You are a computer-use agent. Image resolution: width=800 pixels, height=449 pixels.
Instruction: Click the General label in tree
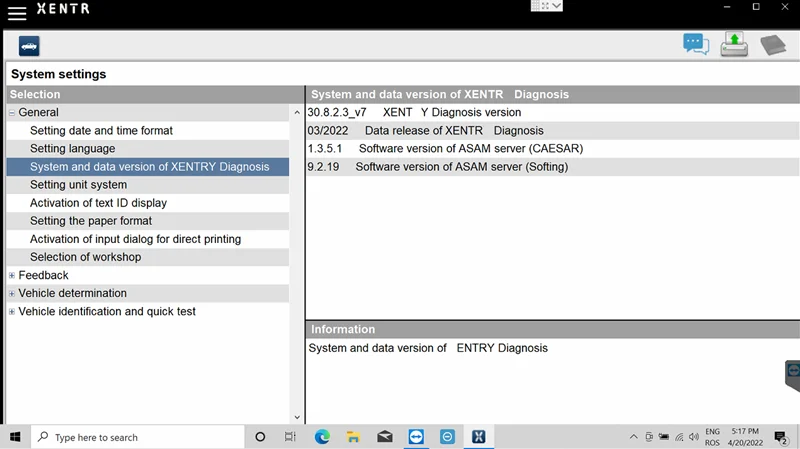[38, 113]
